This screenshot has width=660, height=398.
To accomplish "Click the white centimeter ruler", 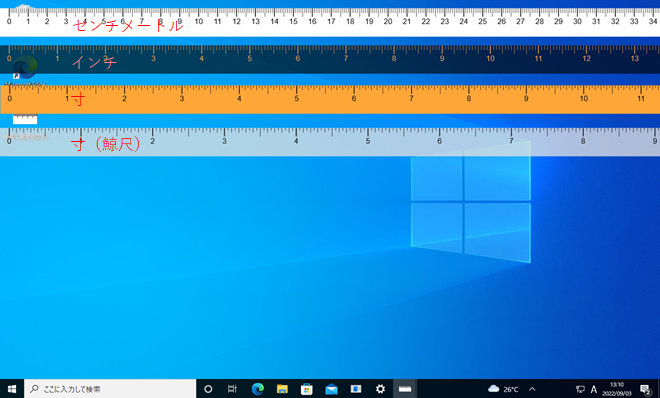I will coord(330,21).
